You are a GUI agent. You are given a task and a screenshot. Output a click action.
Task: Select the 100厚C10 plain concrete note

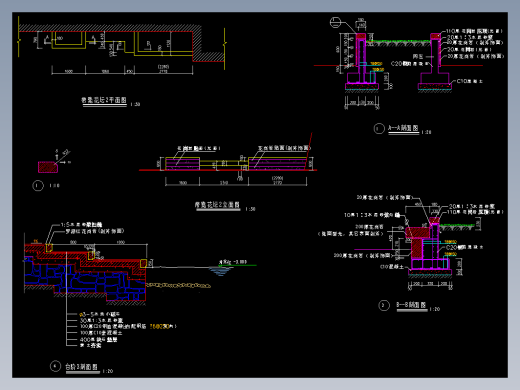[101, 333]
